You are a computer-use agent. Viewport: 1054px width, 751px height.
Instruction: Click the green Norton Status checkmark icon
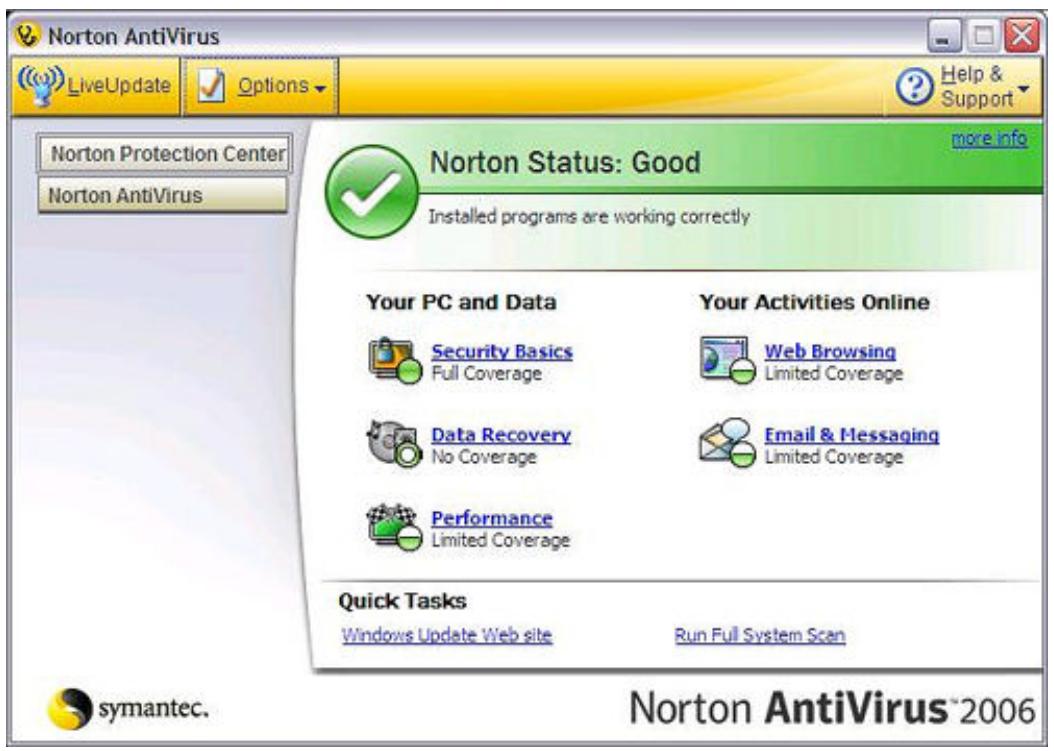pyautogui.click(x=372, y=192)
